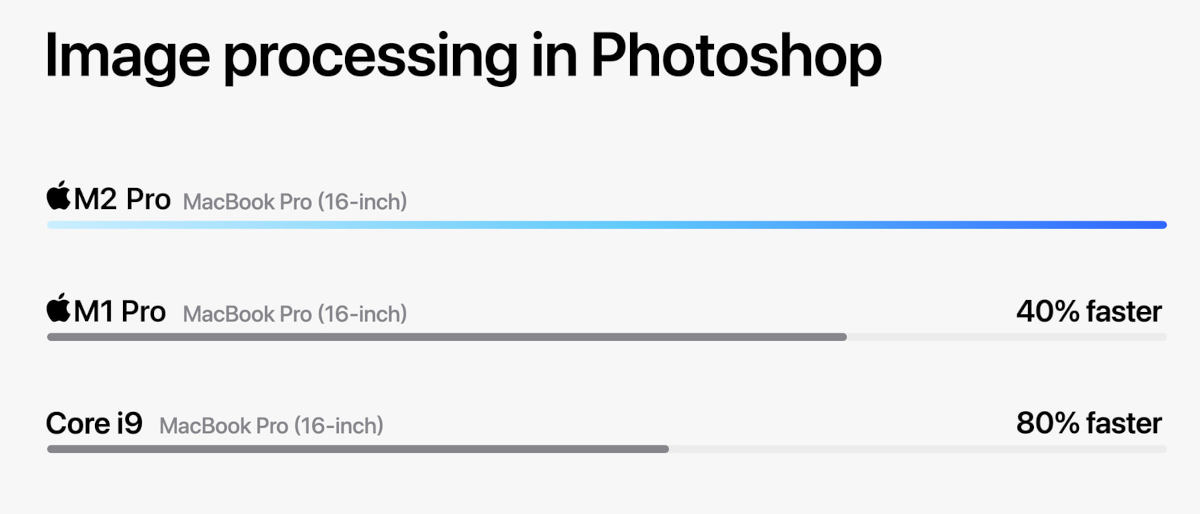Click the "40% faster" label
The image size is (1200, 514).
pyautogui.click(x=1089, y=312)
